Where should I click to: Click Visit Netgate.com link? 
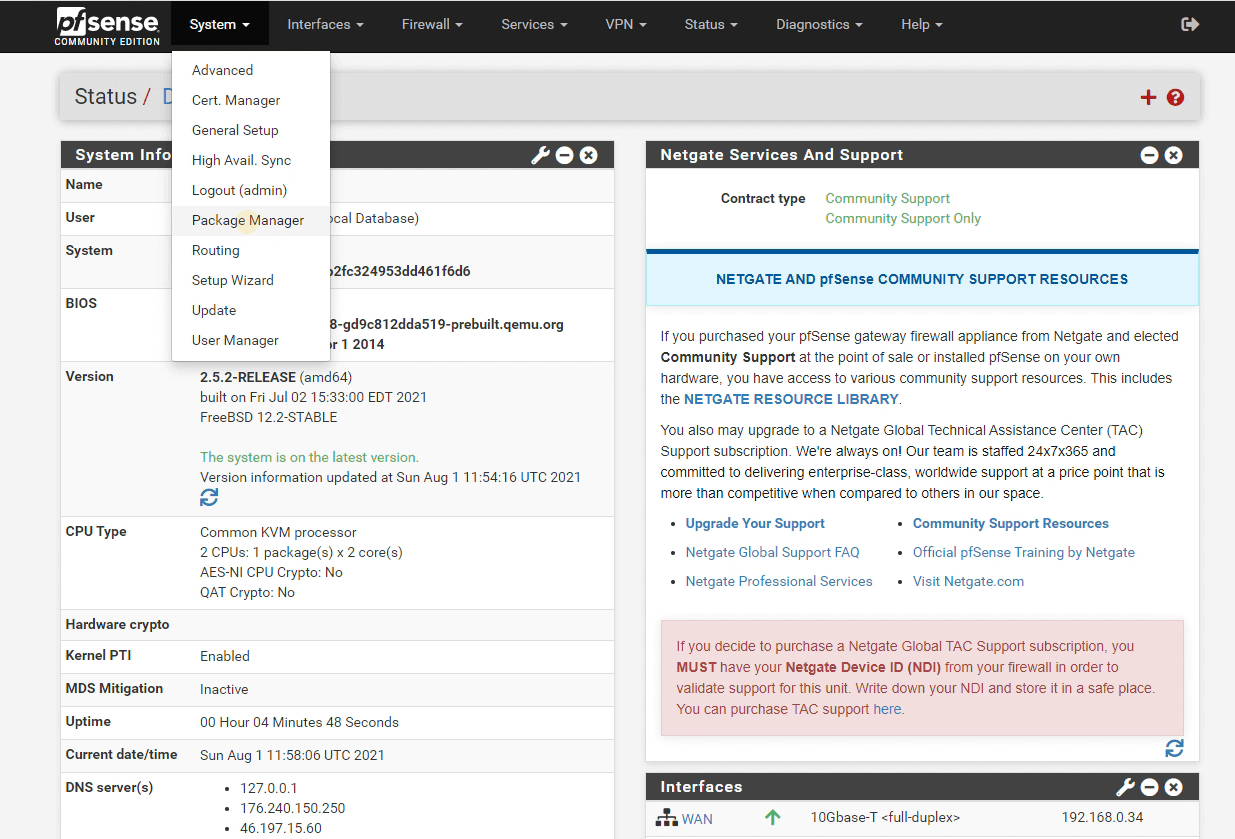(x=968, y=581)
